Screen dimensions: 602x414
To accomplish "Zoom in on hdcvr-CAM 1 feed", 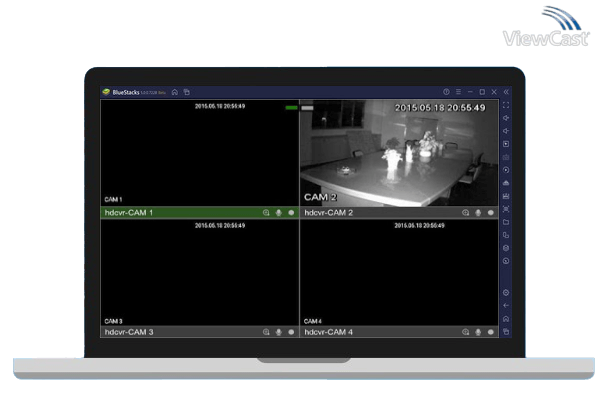I will click(266, 213).
